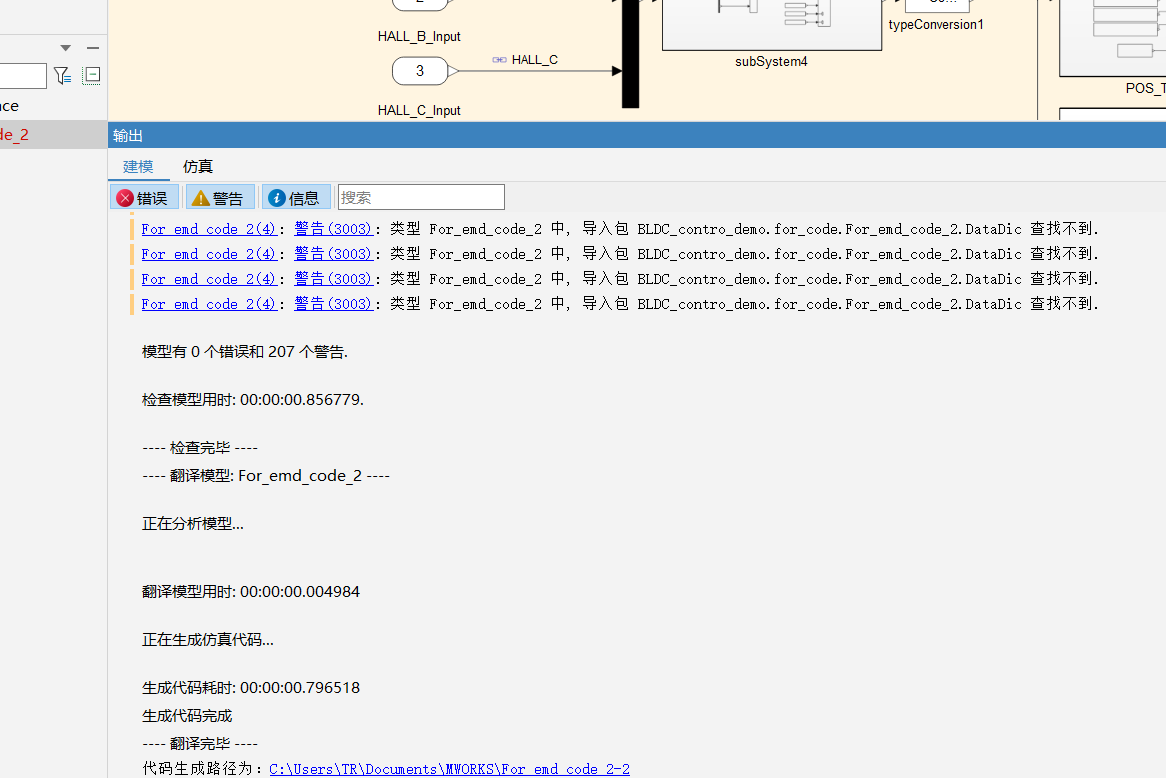The height and width of the screenshot is (778, 1166).
Task: Toggle the 错误 error filter
Action: [144, 198]
